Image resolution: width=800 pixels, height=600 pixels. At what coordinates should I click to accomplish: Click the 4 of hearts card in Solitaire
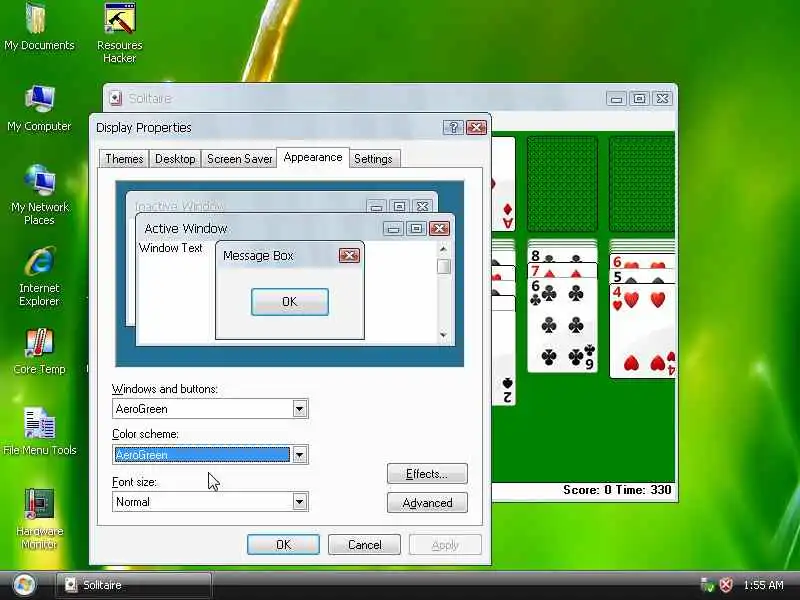coord(643,331)
